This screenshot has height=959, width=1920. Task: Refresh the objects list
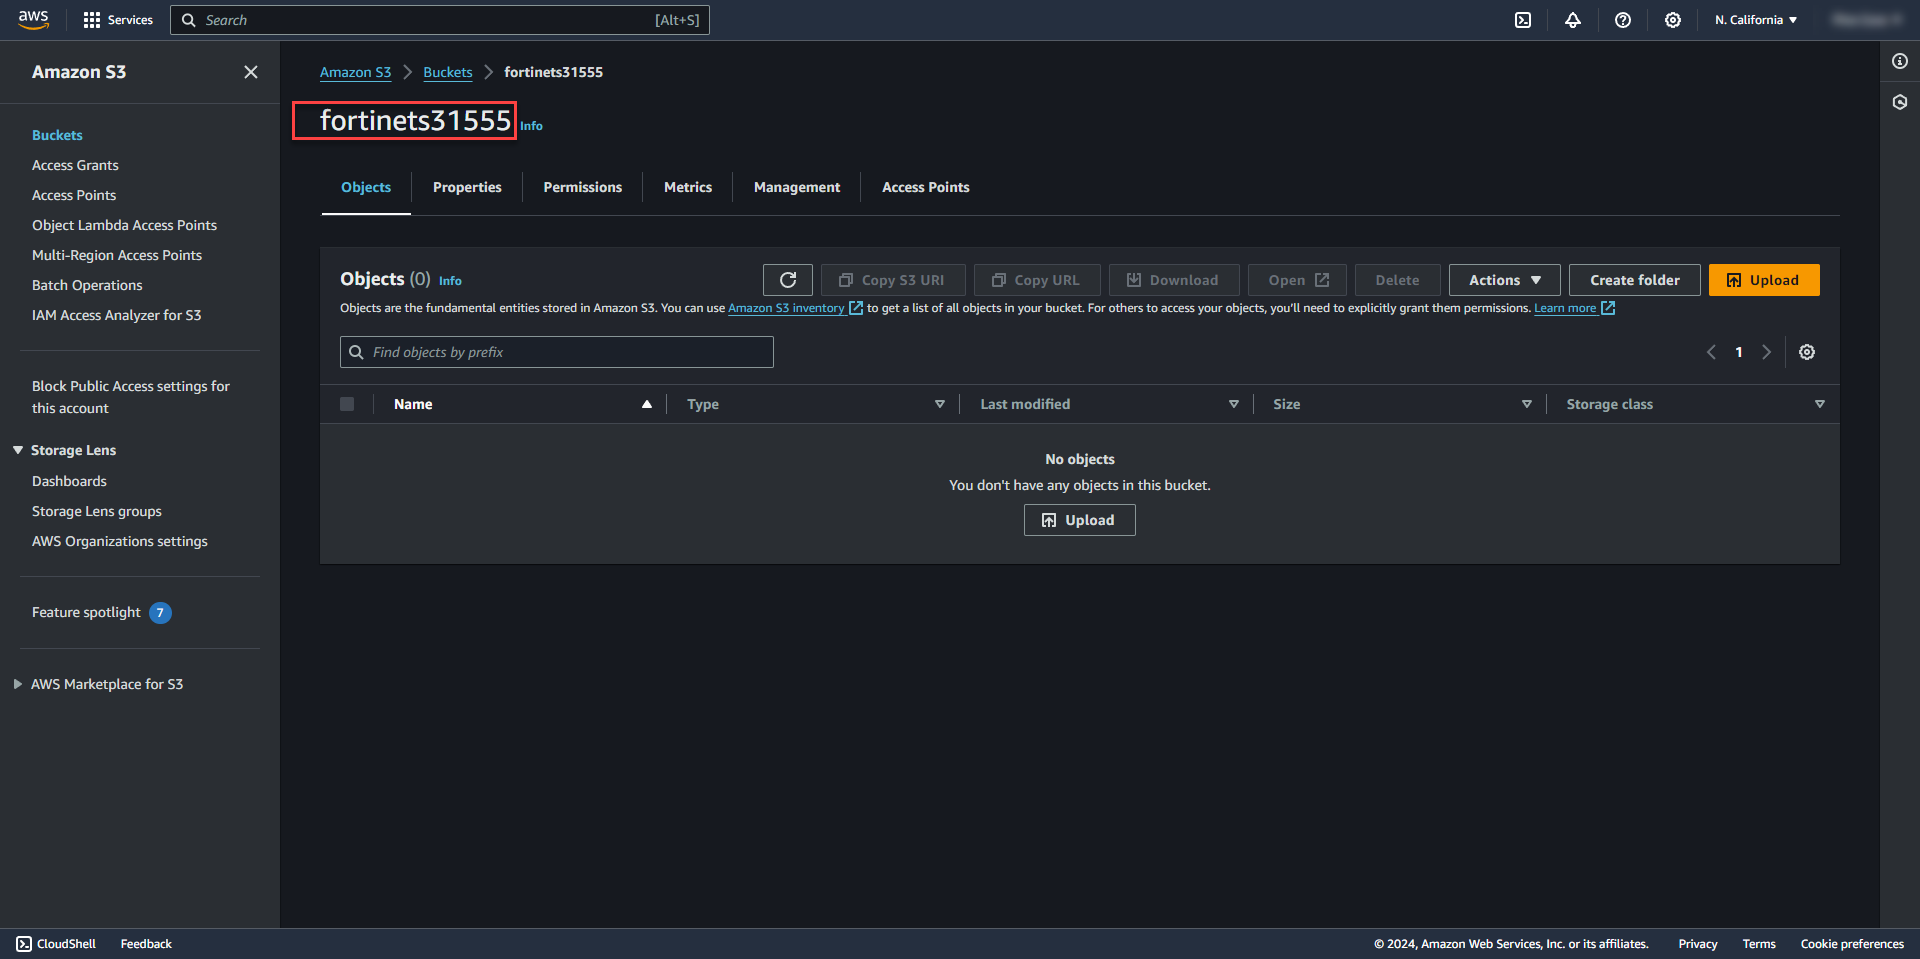coord(788,280)
